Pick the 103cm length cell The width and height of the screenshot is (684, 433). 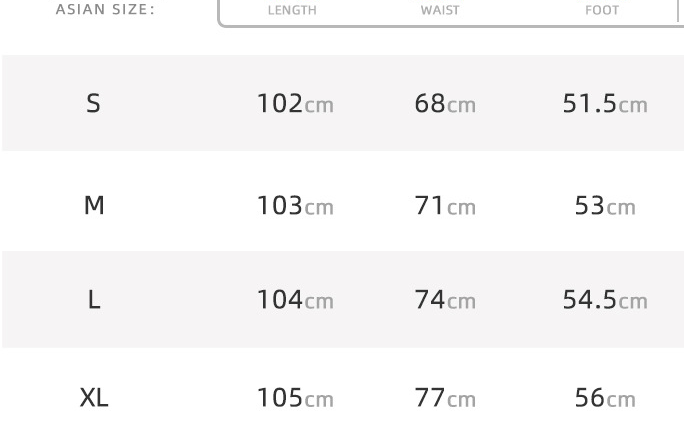click(x=295, y=205)
